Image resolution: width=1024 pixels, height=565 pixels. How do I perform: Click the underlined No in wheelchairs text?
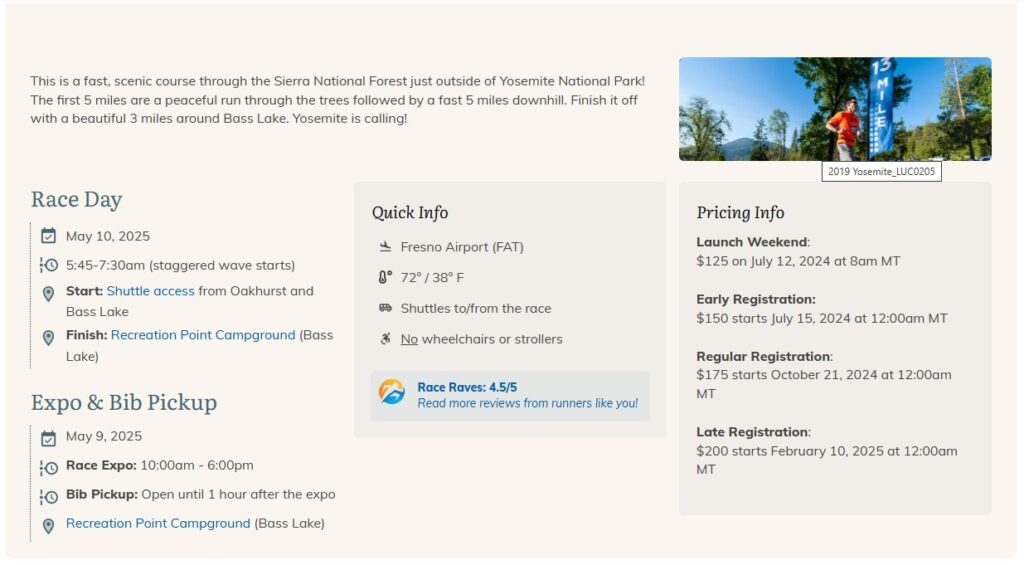pyautogui.click(x=409, y=339)
